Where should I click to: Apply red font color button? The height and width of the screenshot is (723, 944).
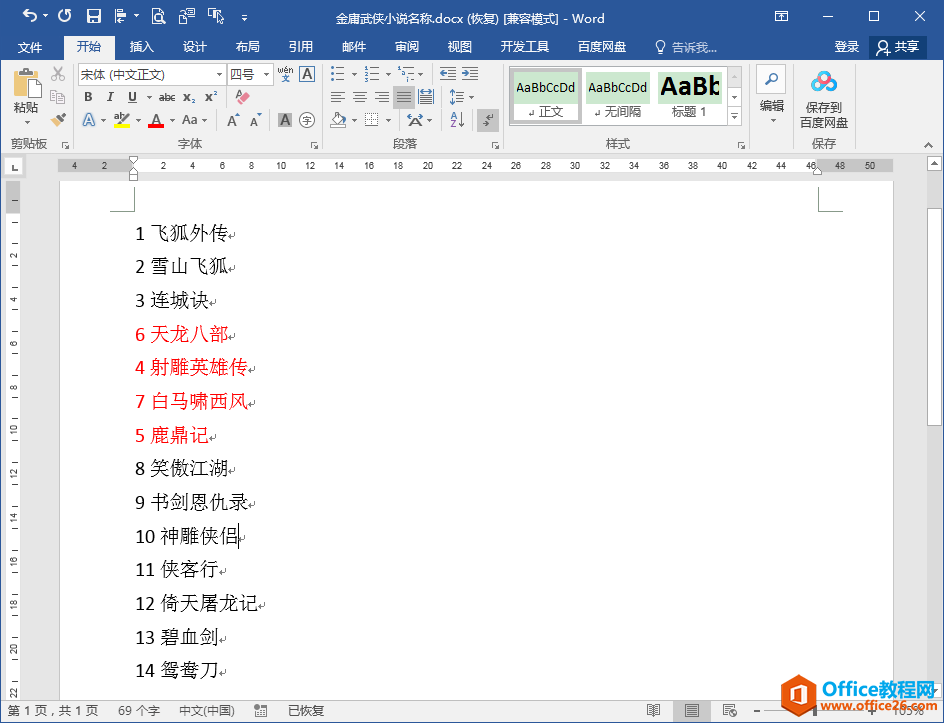click(x=157, y=120)
